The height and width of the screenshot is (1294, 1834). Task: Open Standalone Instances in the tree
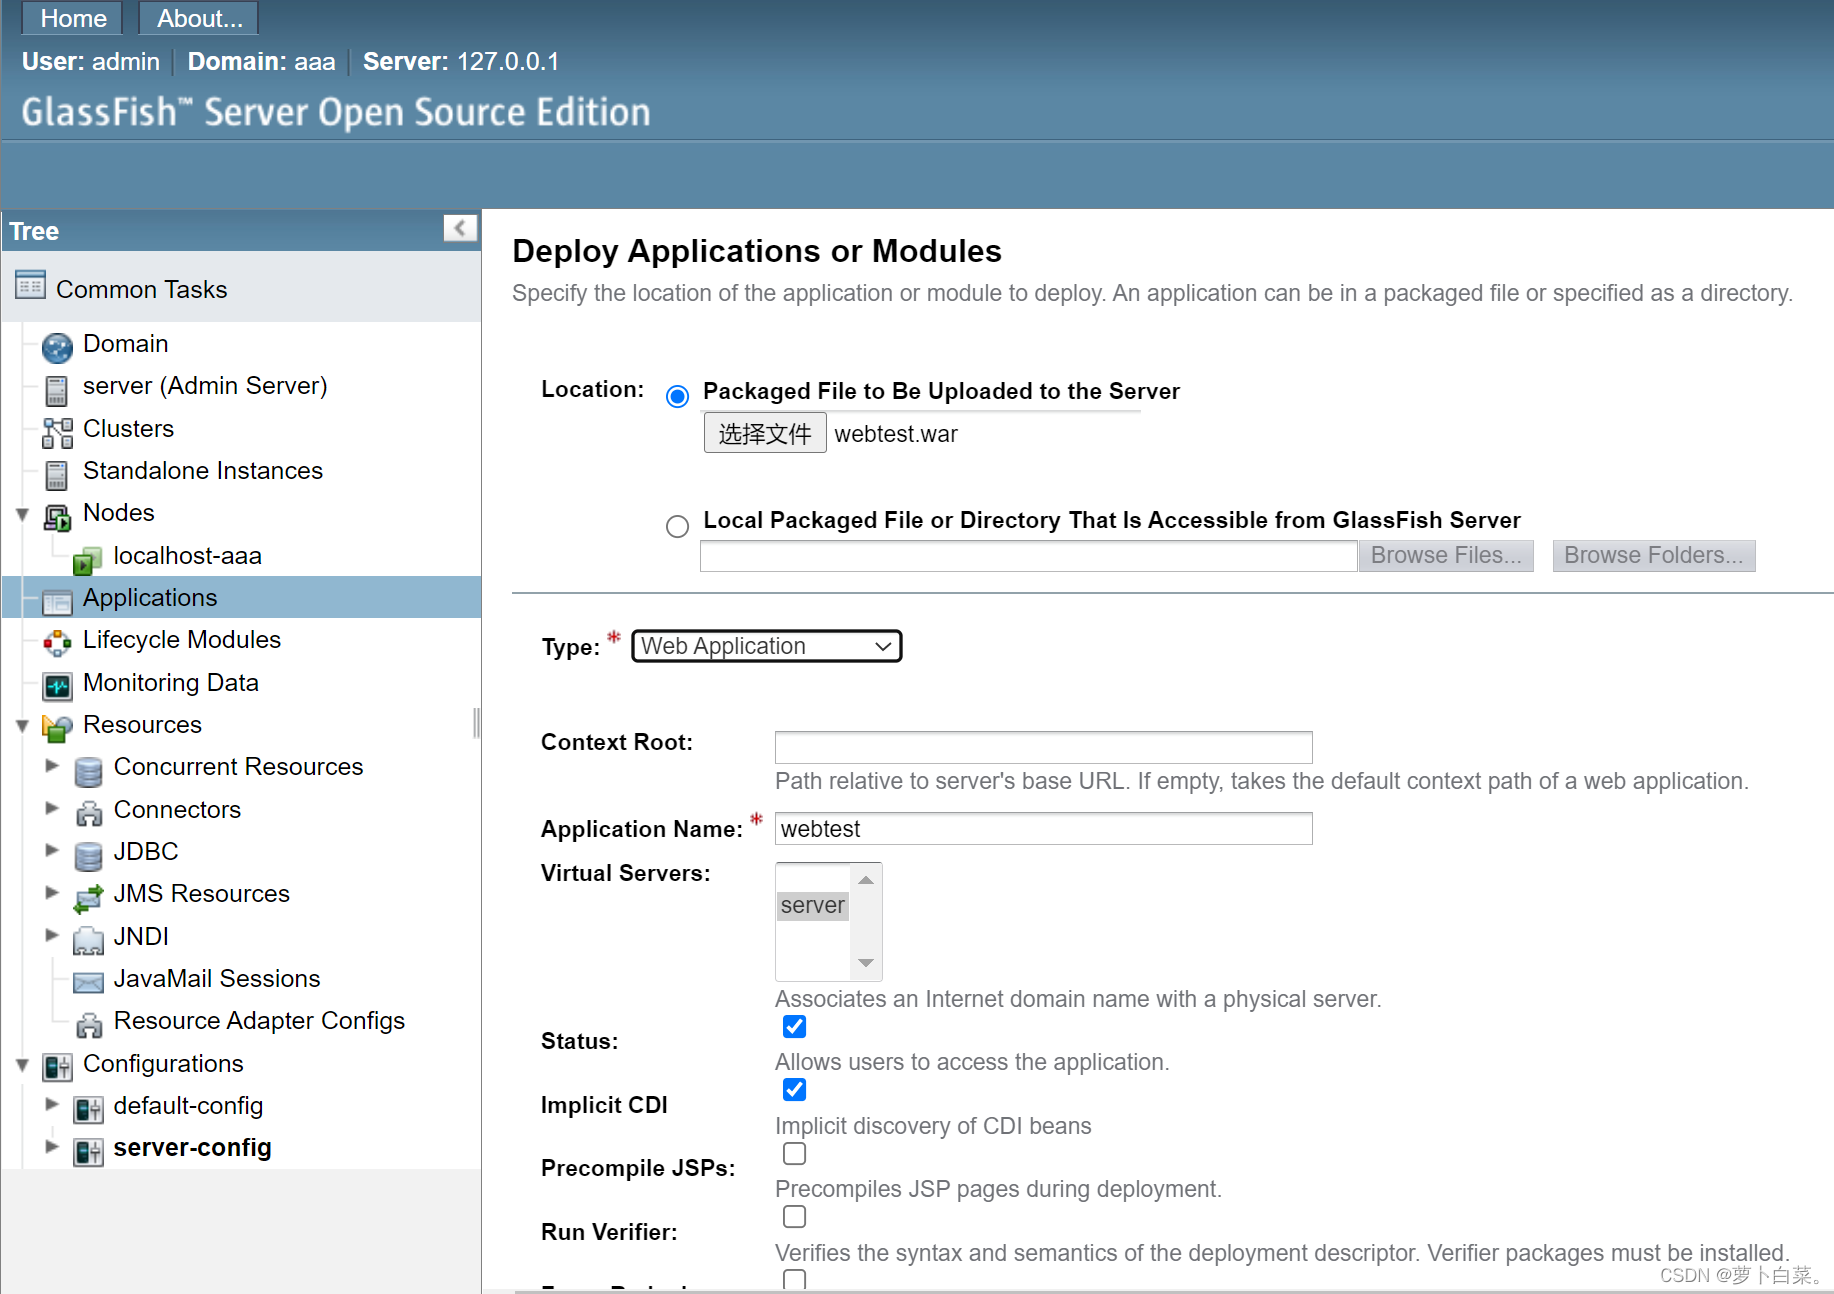point(203,470)
